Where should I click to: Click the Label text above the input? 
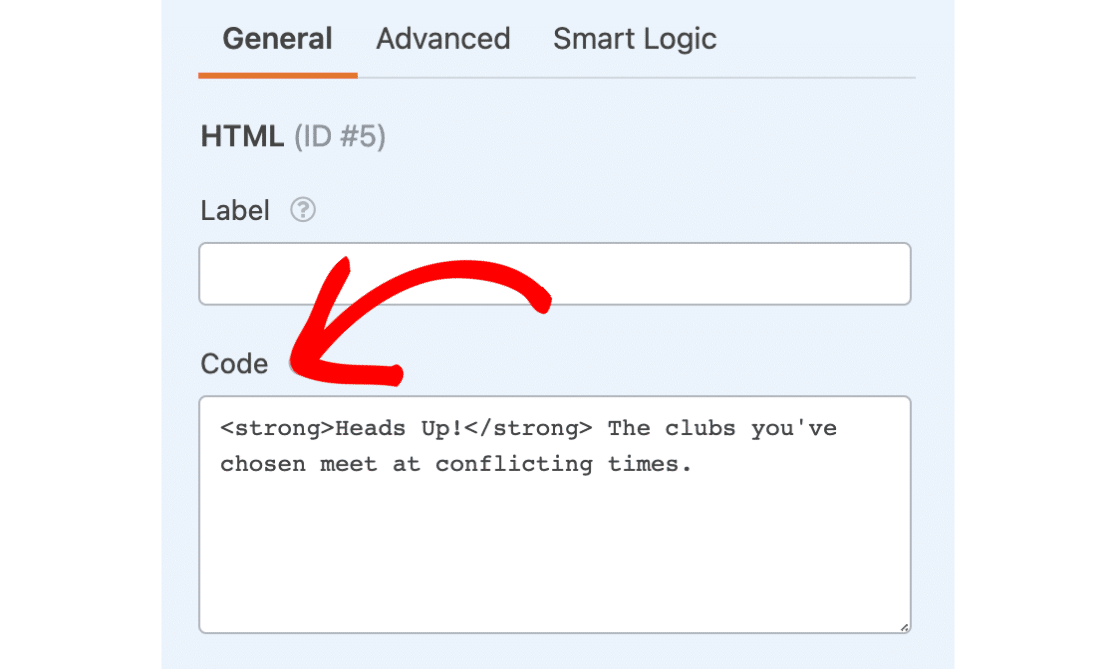pos(235,210)
